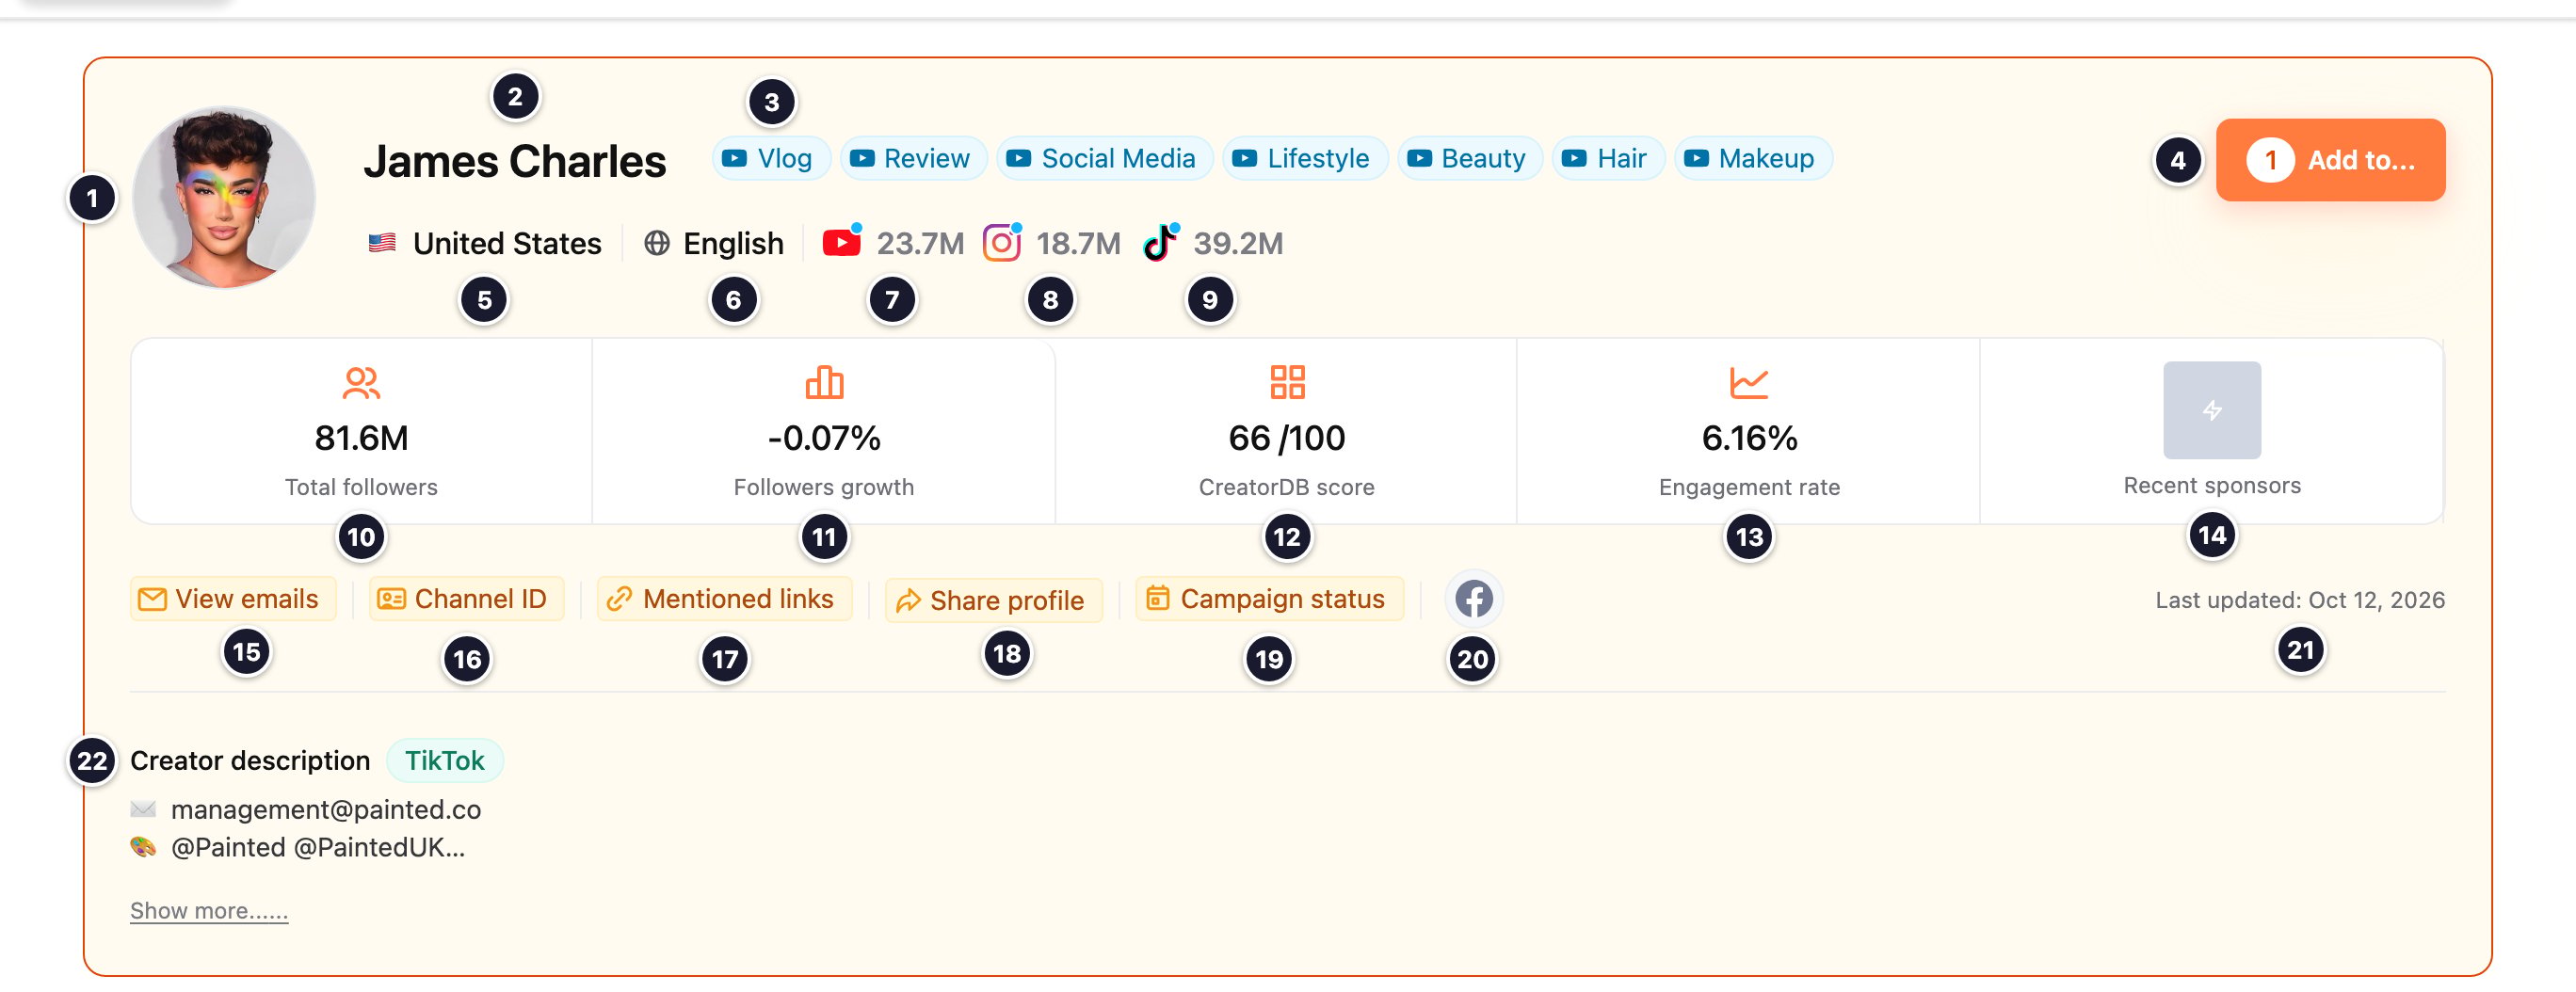Click the Recent sponsors placeholder thumbnail
The image size is (2576, 992).
point(2212,410)
